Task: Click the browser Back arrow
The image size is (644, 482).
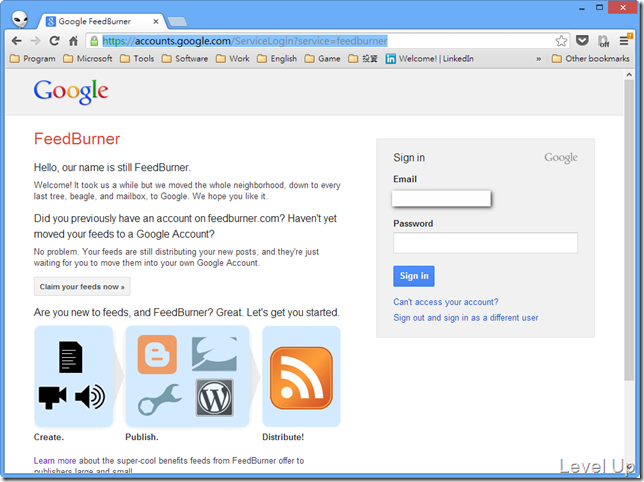Action: [16, 41]
